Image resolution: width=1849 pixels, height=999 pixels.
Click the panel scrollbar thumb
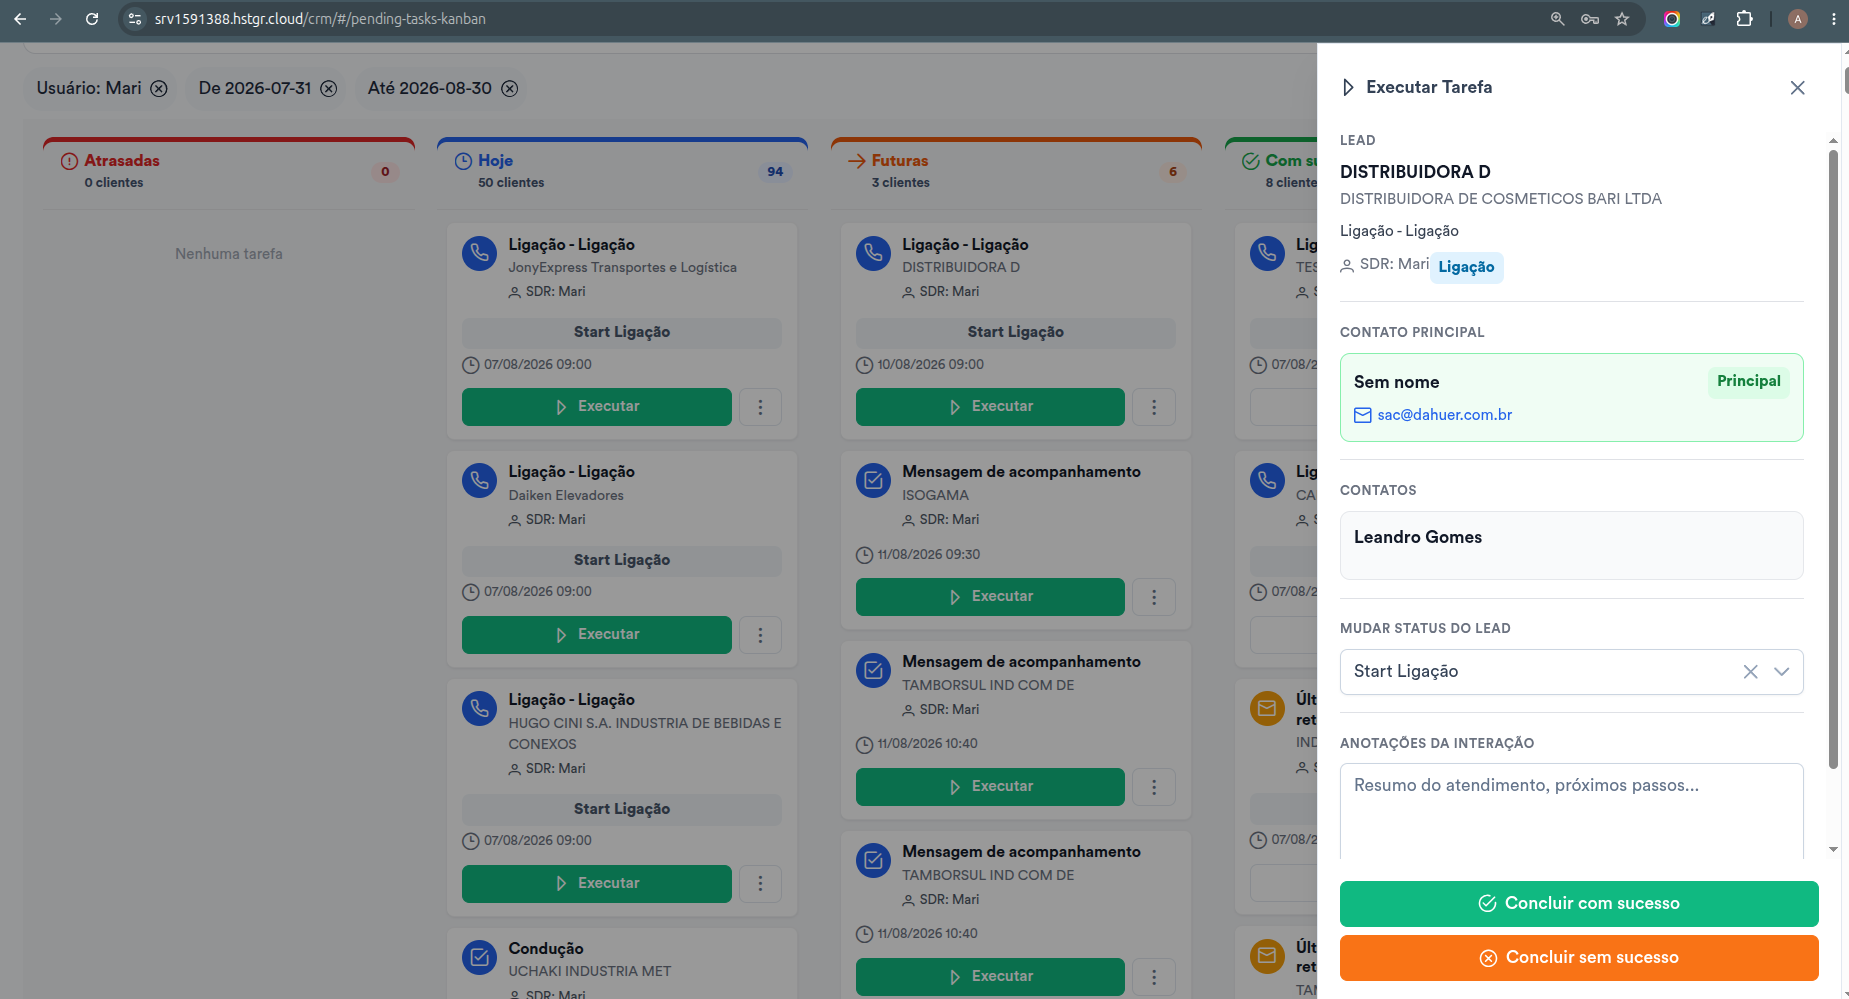coord(1833,460)
